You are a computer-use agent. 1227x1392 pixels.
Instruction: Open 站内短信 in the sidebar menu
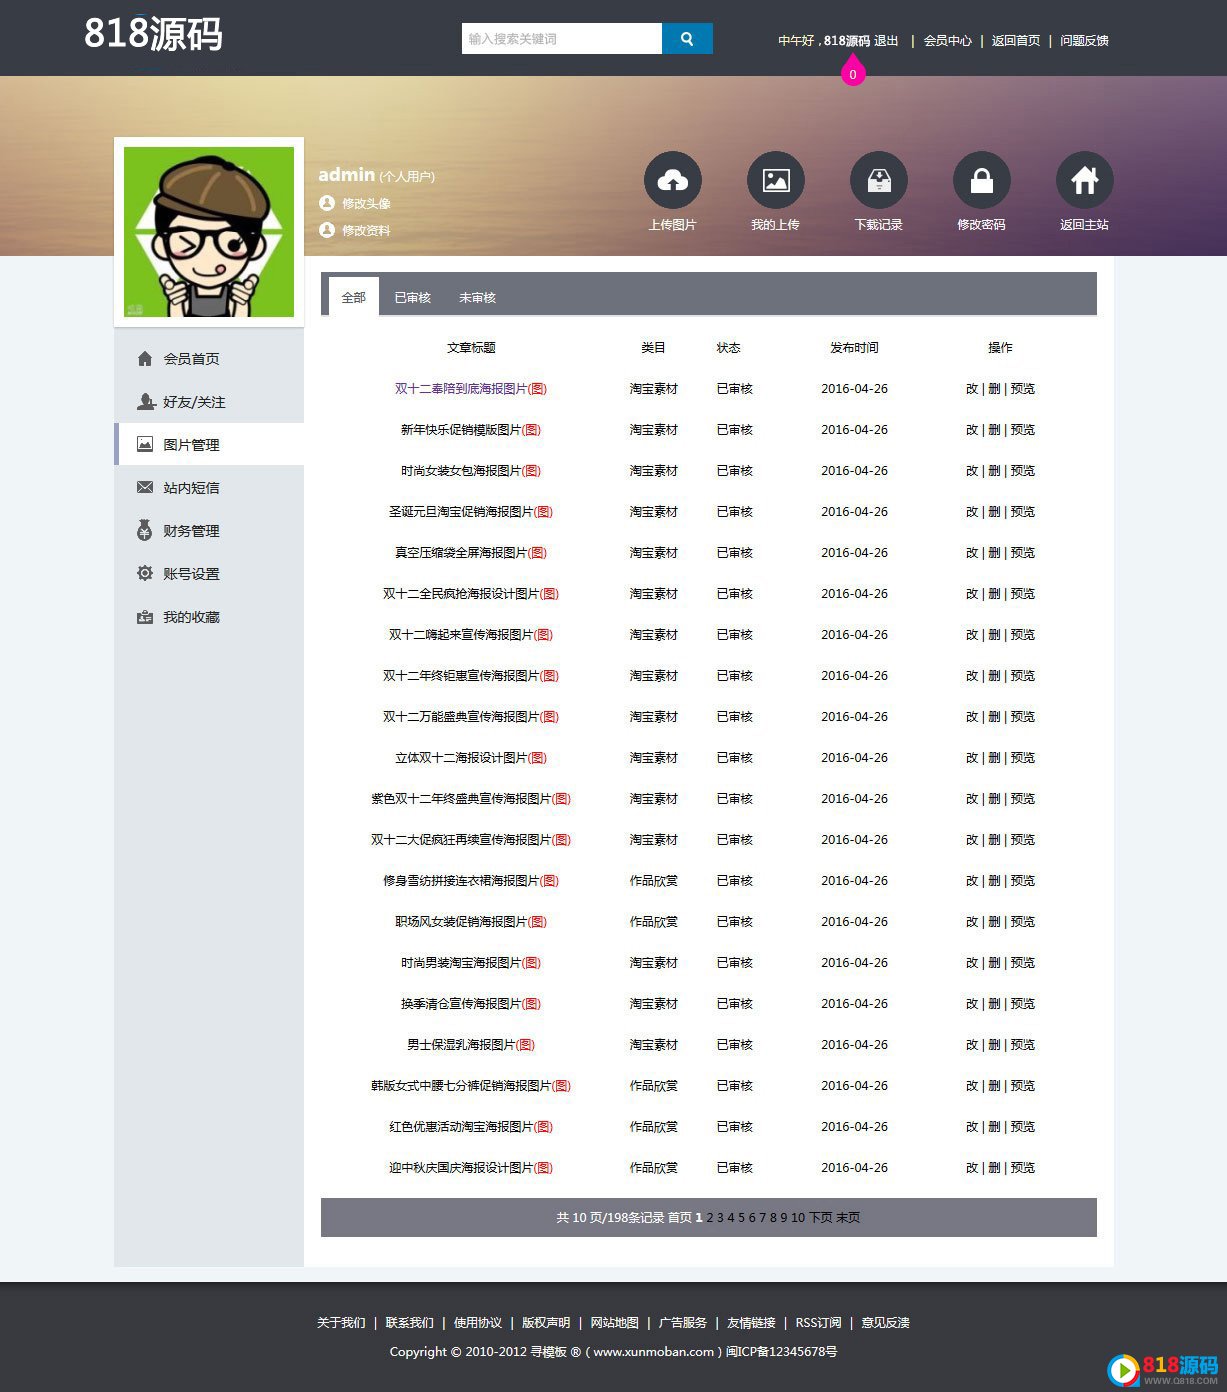pyautogui.click(x=191, y=487)
